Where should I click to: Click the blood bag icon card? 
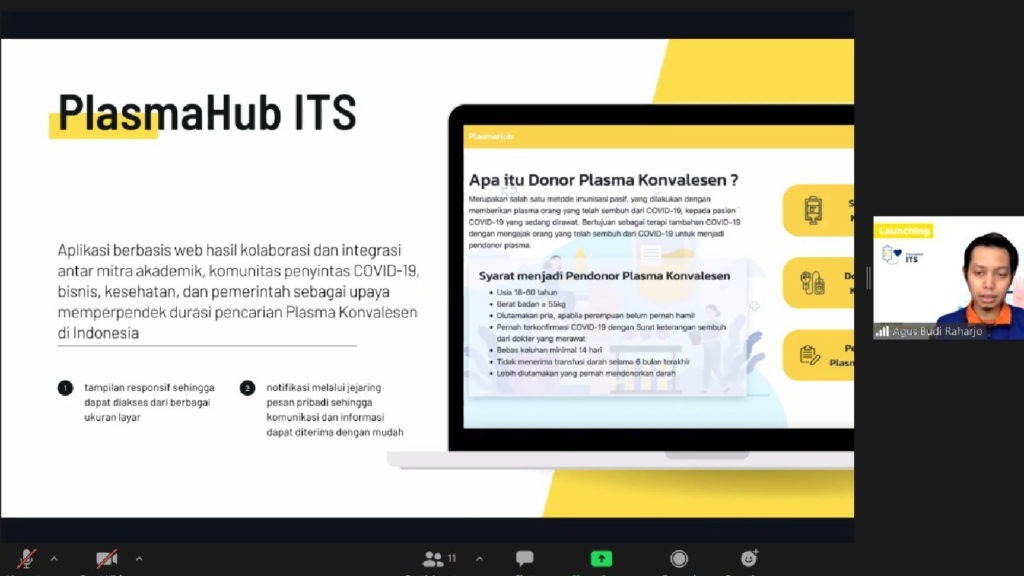point(813,210)
